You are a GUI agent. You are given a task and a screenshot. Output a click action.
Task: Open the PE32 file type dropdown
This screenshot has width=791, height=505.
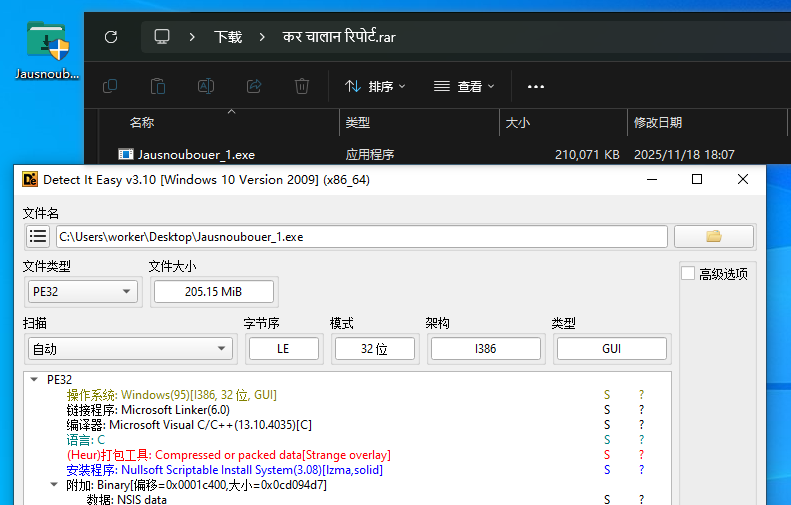82,292
